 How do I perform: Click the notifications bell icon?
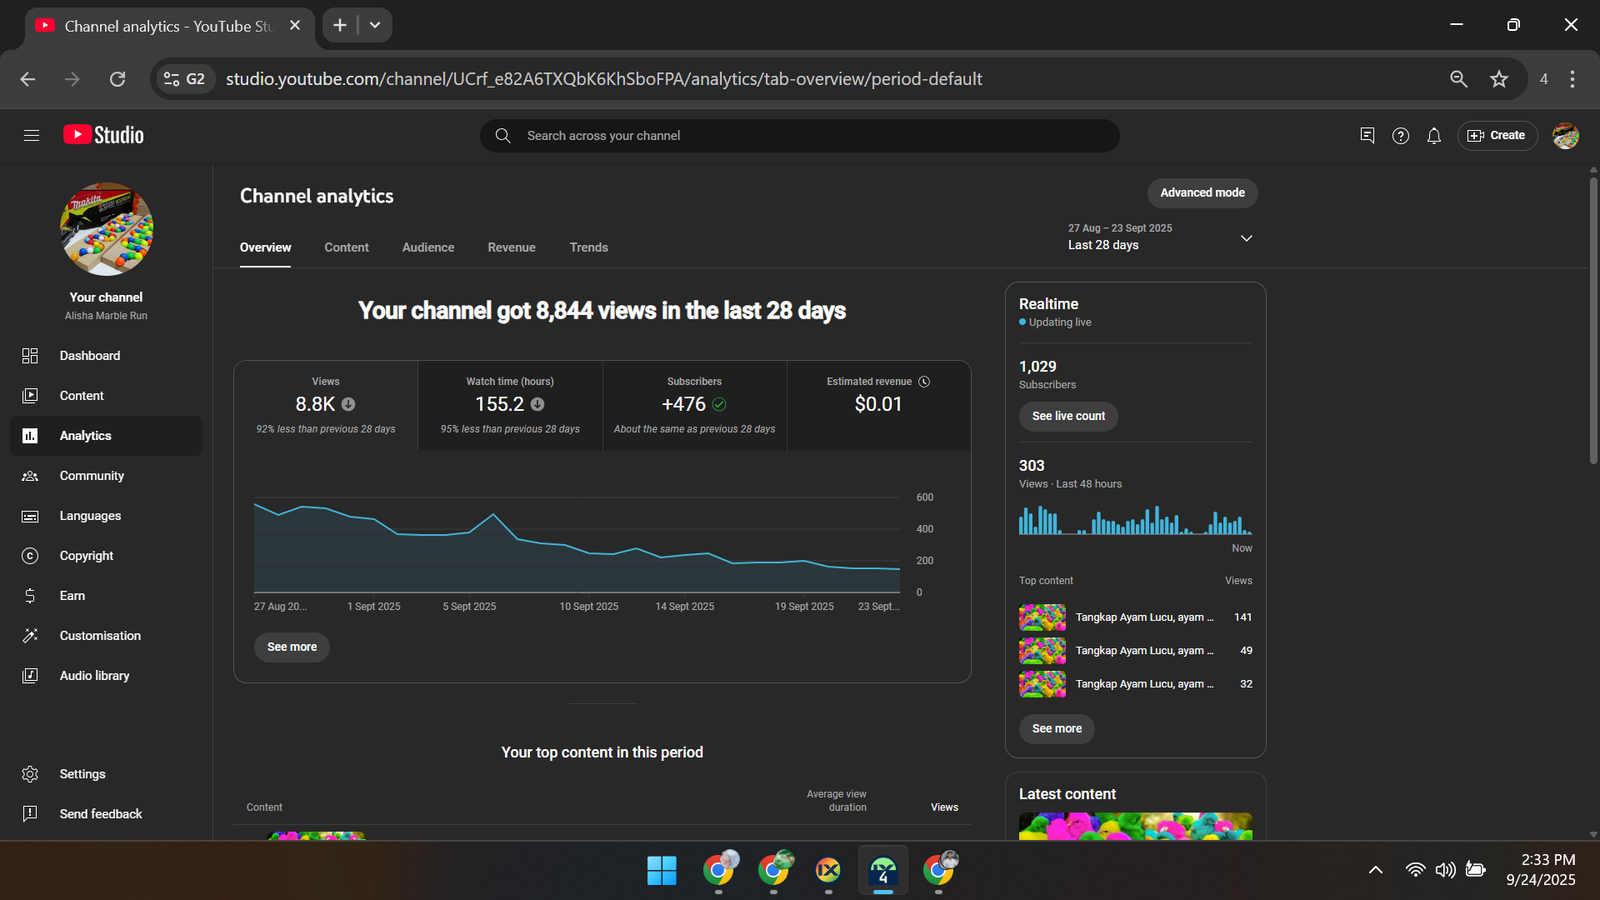[x=1433, y=136]
